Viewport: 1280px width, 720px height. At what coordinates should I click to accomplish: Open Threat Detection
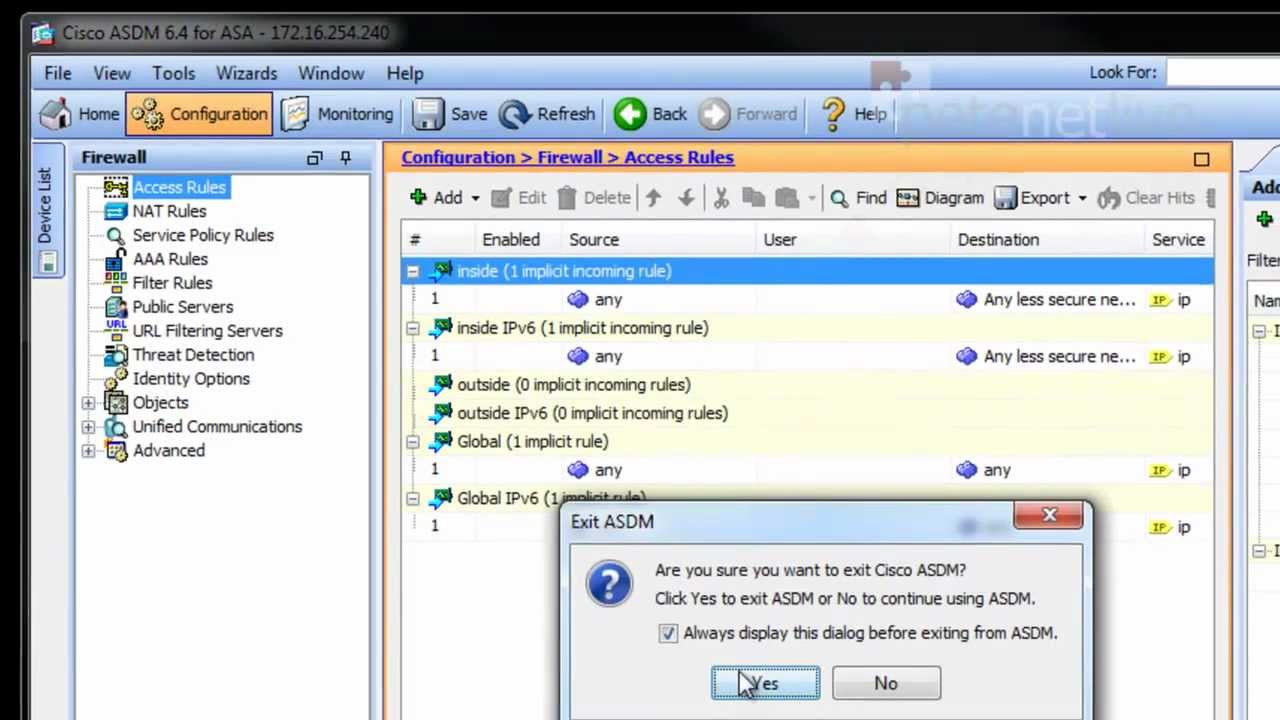pyautogui.click(x=193, y=355)
